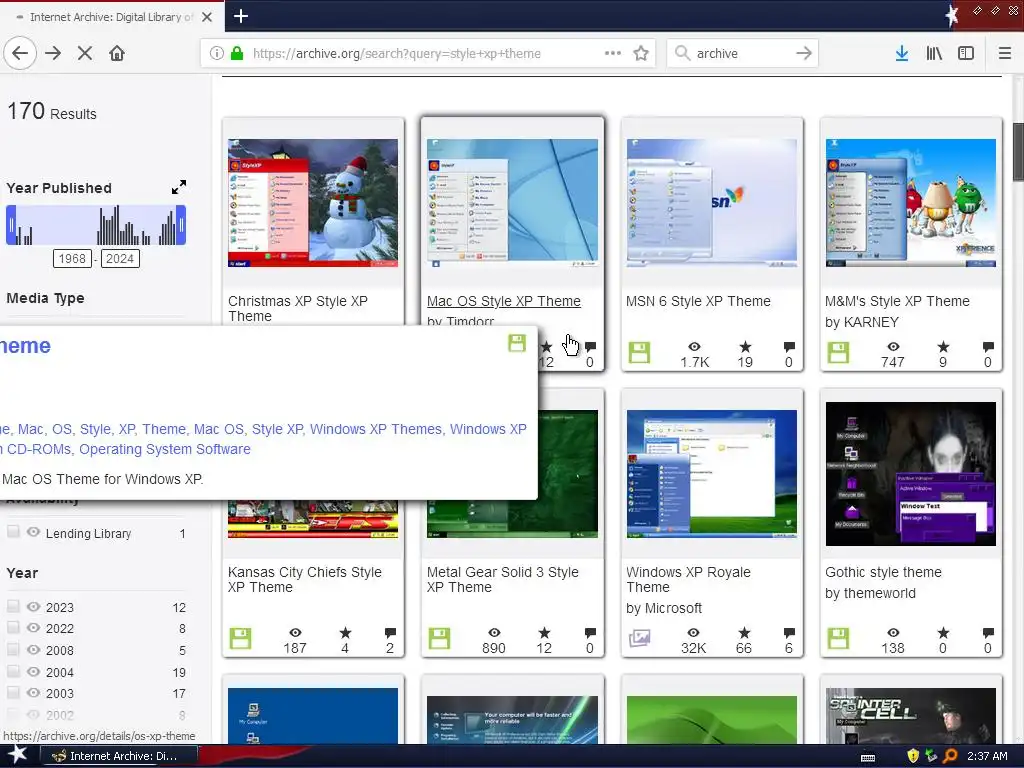Open page actions three-dot menu
The image size is (1024, 768).
pyautogui.click(x=613, y=53)
